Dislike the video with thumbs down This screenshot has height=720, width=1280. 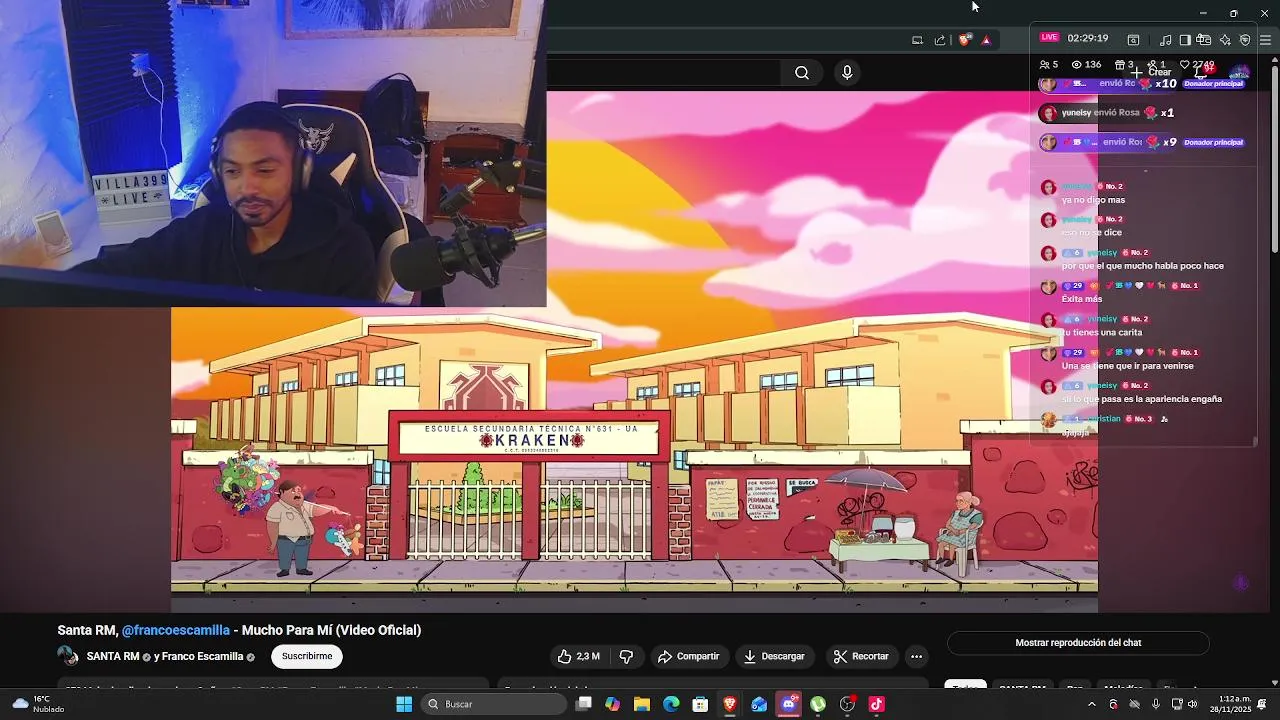627,656
